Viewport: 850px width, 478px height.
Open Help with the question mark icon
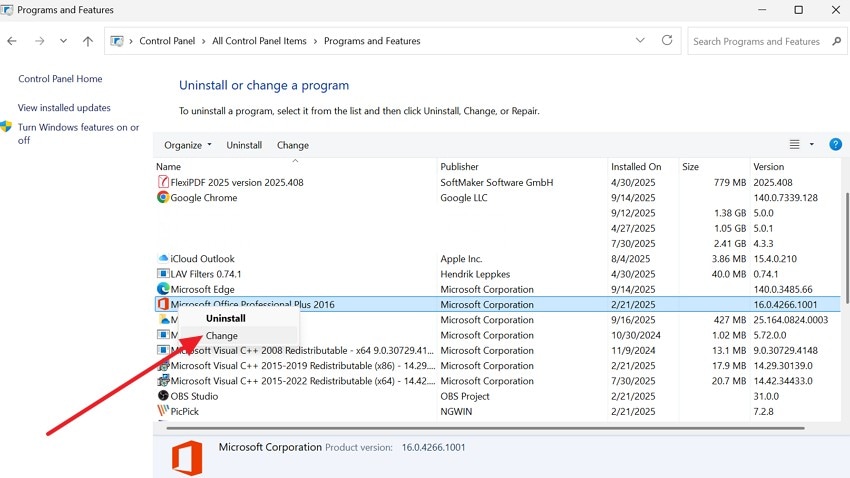point(835,144)
